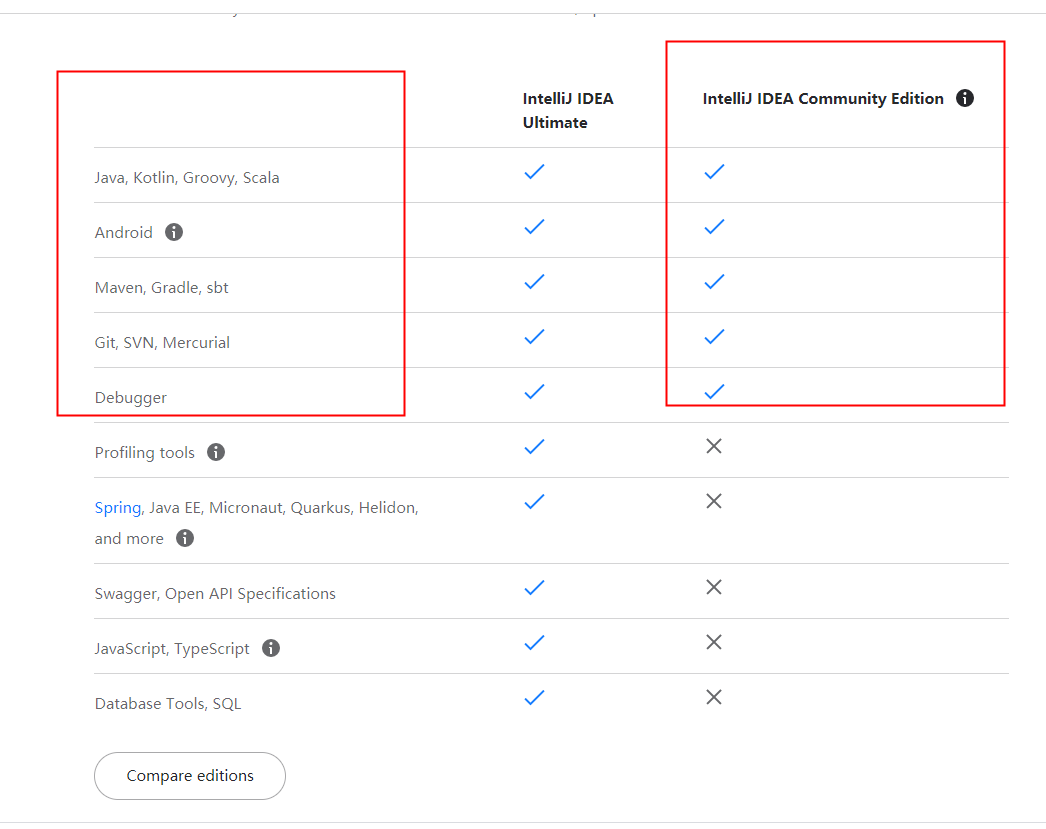Click the "Git, SVN, Mercurial" row label
Image resolution: width=1046 pixels, height=829 pixels.
coord(162,342)
